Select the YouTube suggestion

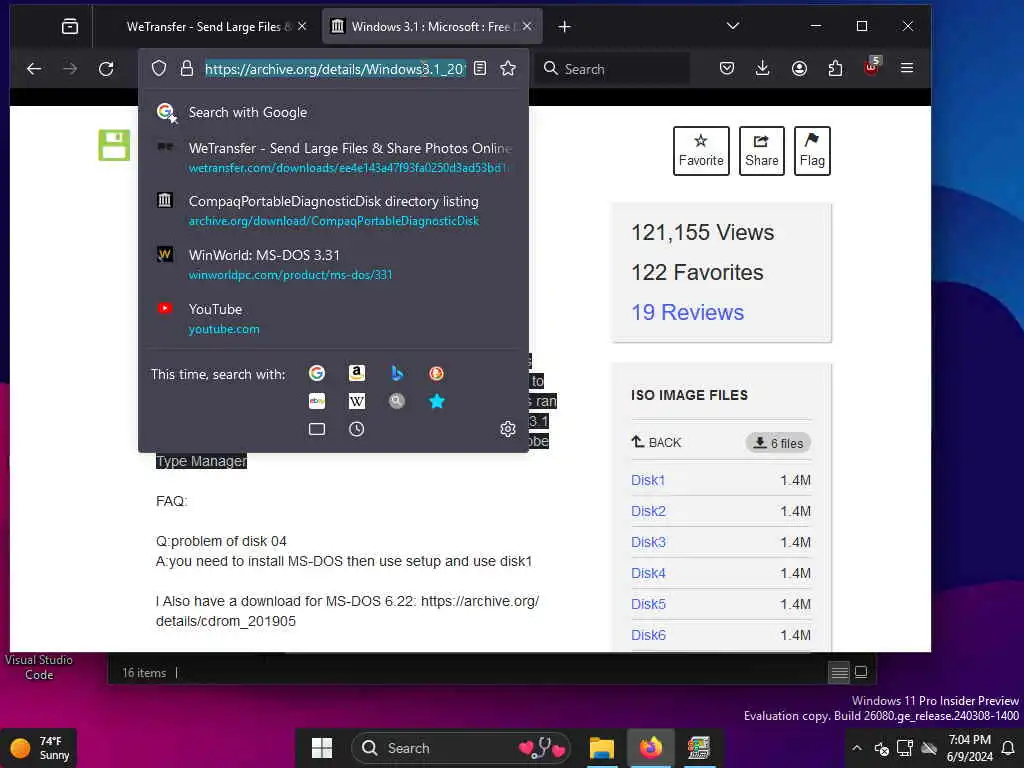(333, 319)
